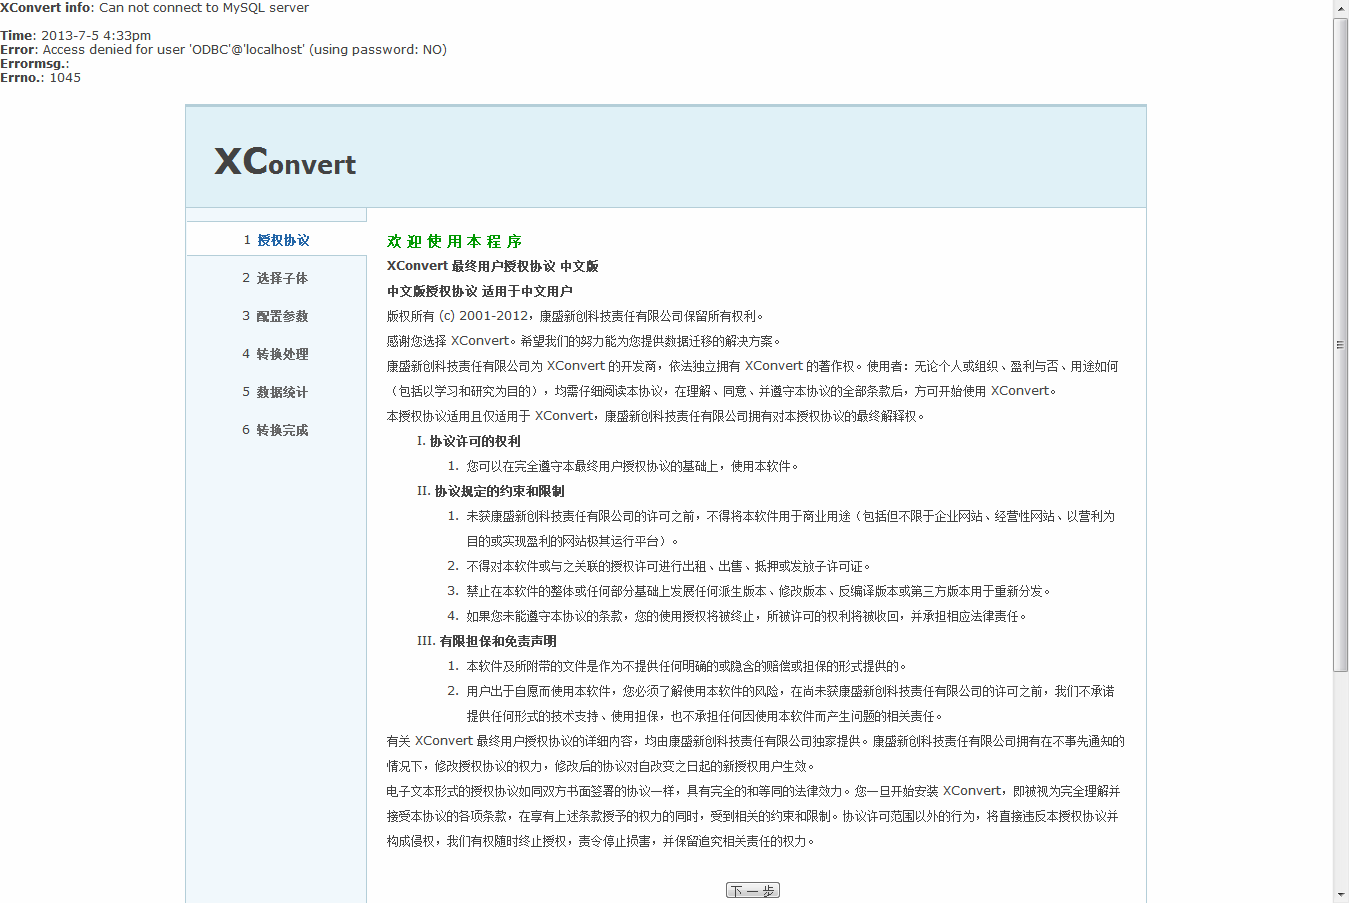Click the vertical scrollbar thumb

coord(1341,344)
